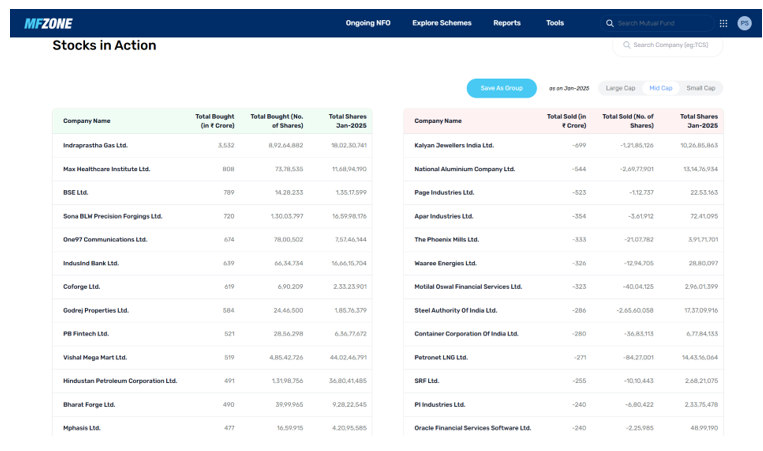This screenshot has height=451, width=763.
Task: Select Apar Industries Ltd. row
Action: pyautogui.click(x=563, y=216)
